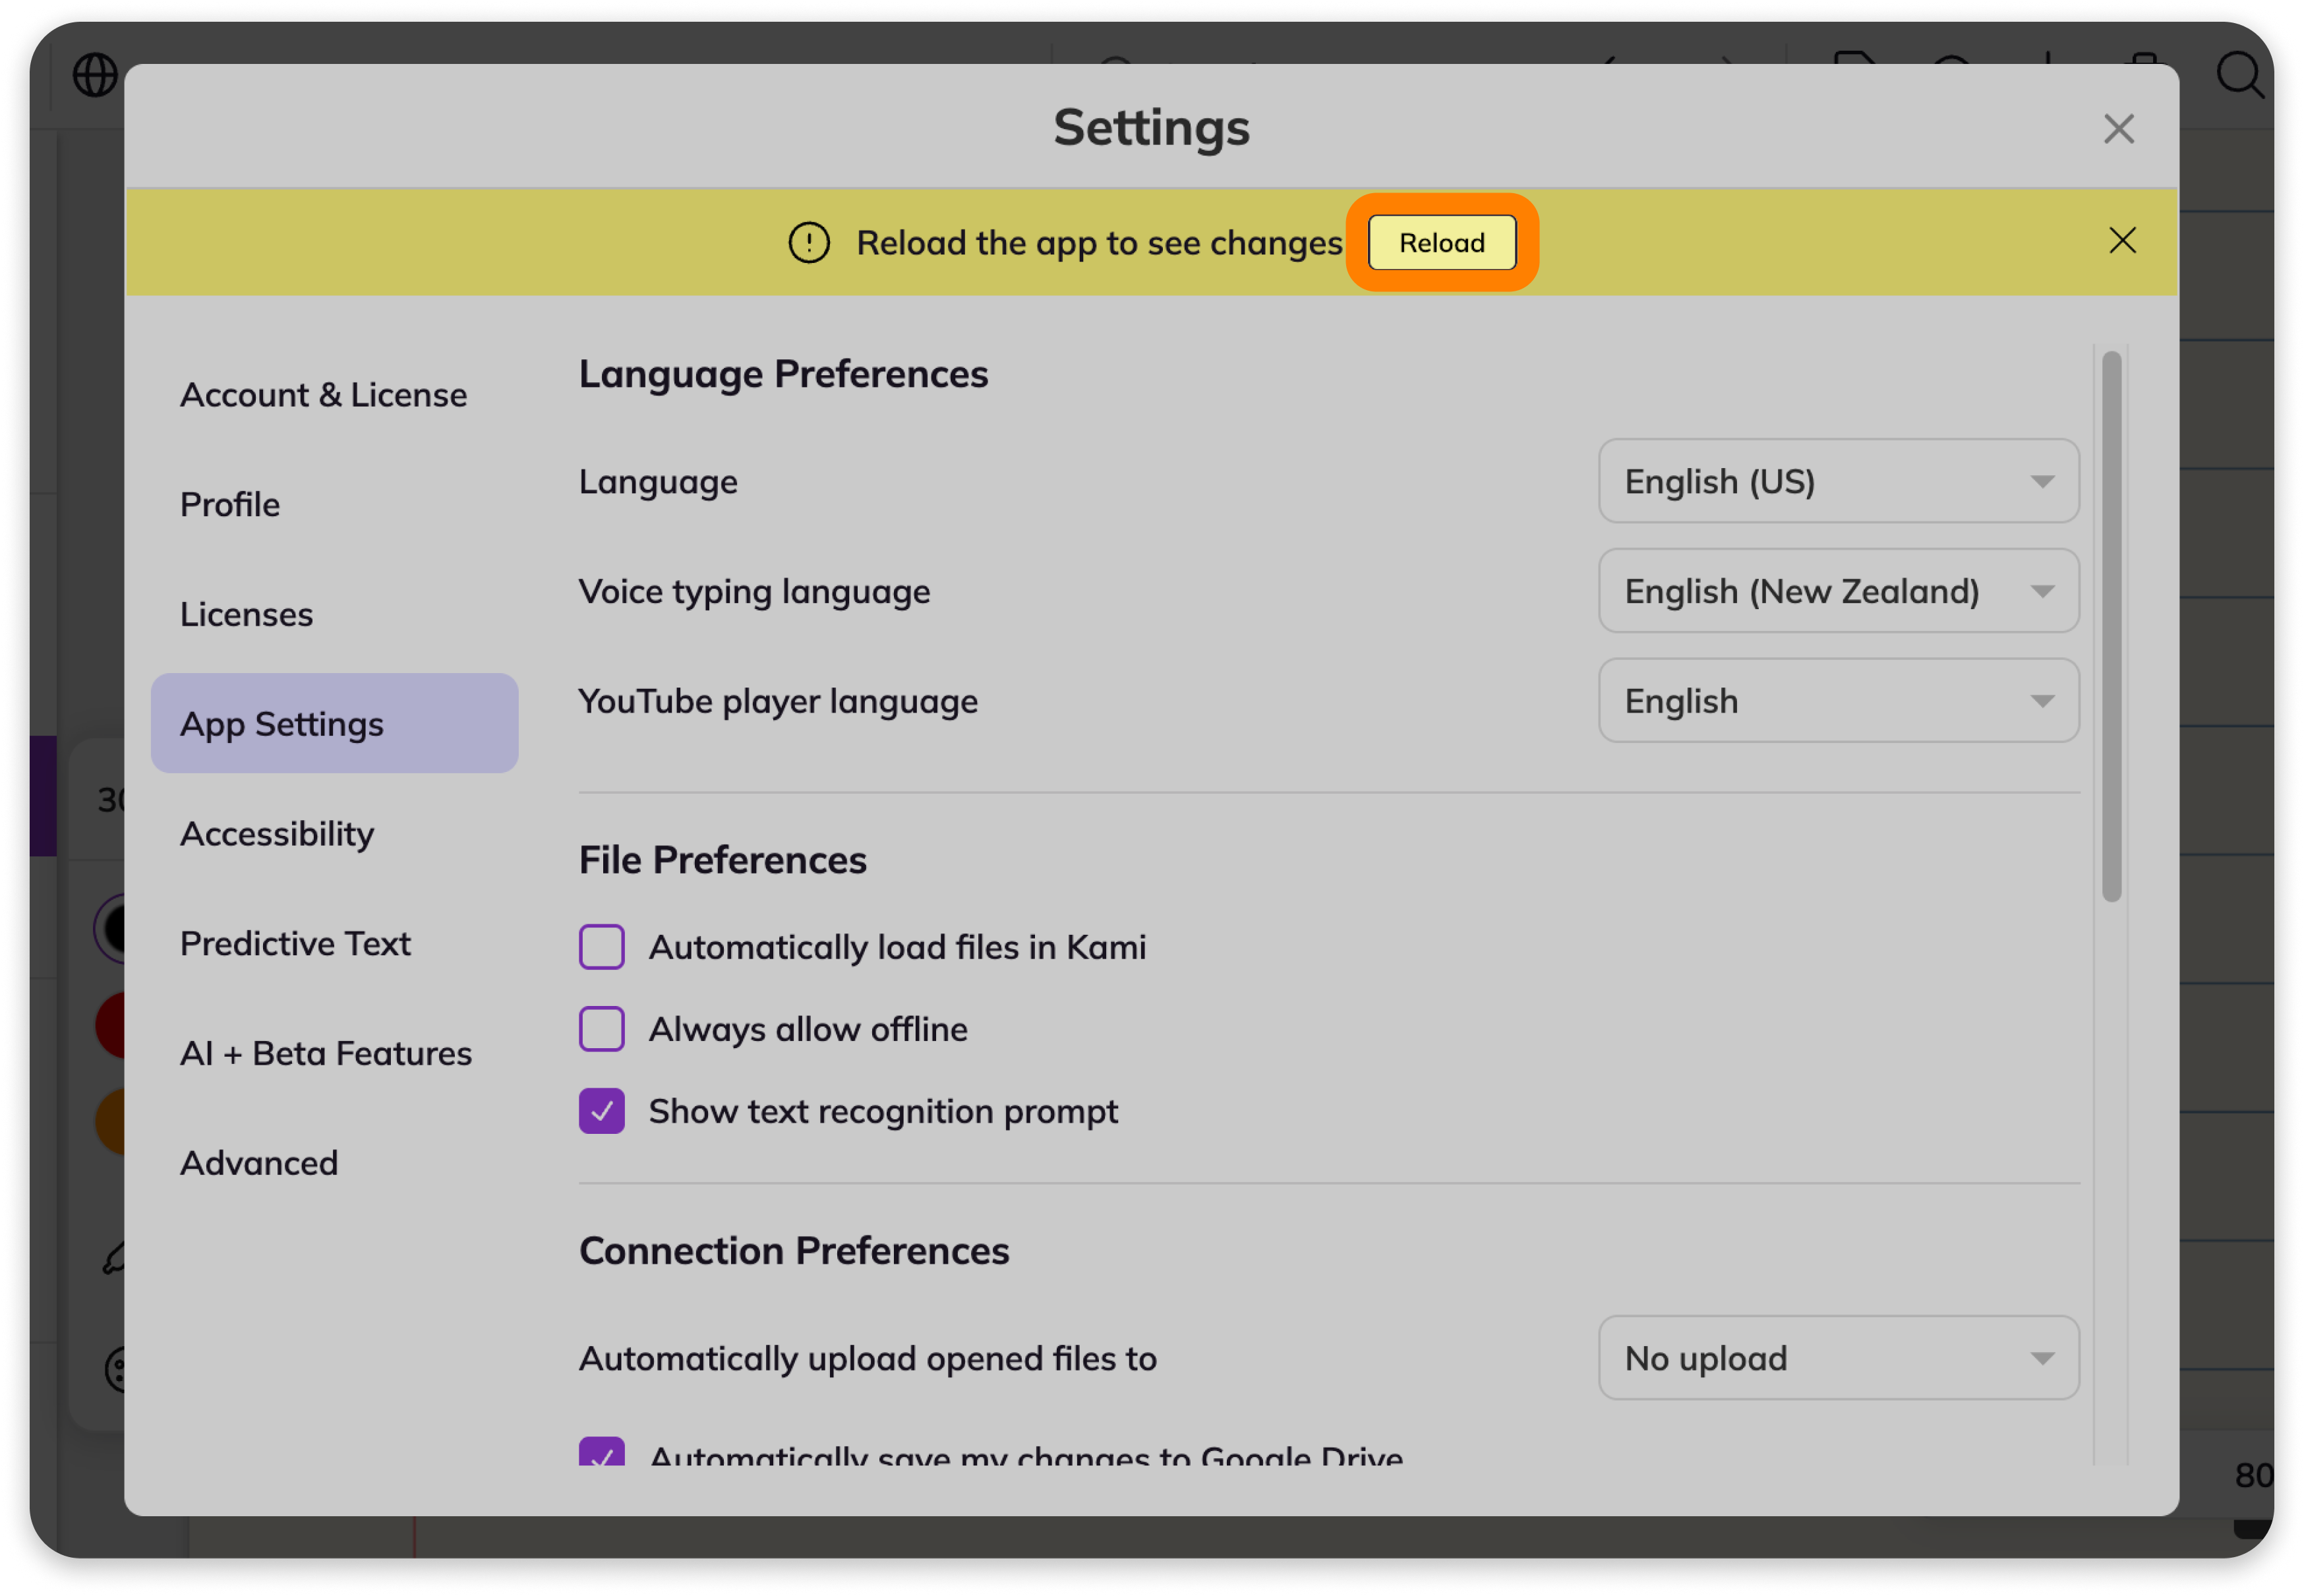Click the warning icon in the reload banner
This screenshot has height=1596, width=2304.
pos(809,243)
